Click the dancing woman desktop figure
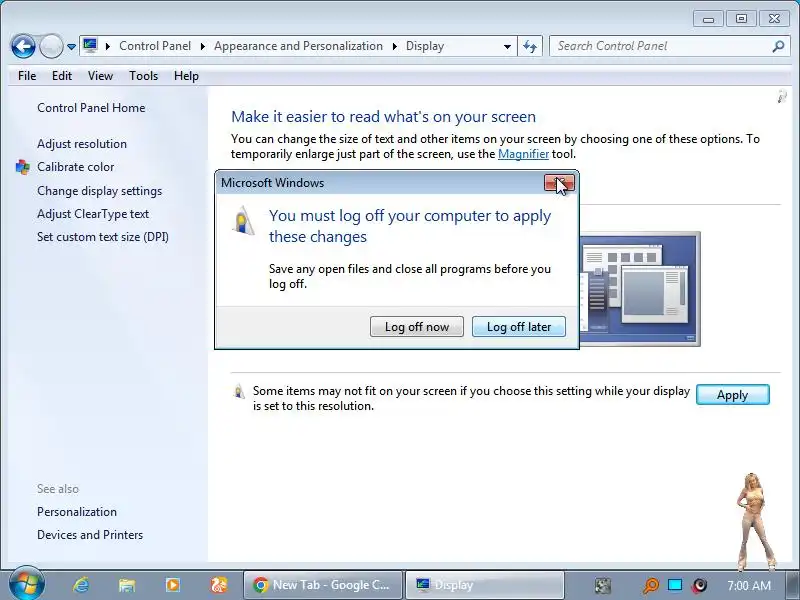Image resolution: width=800 pixels, height=600 pixels. click(x=755, y=521)
